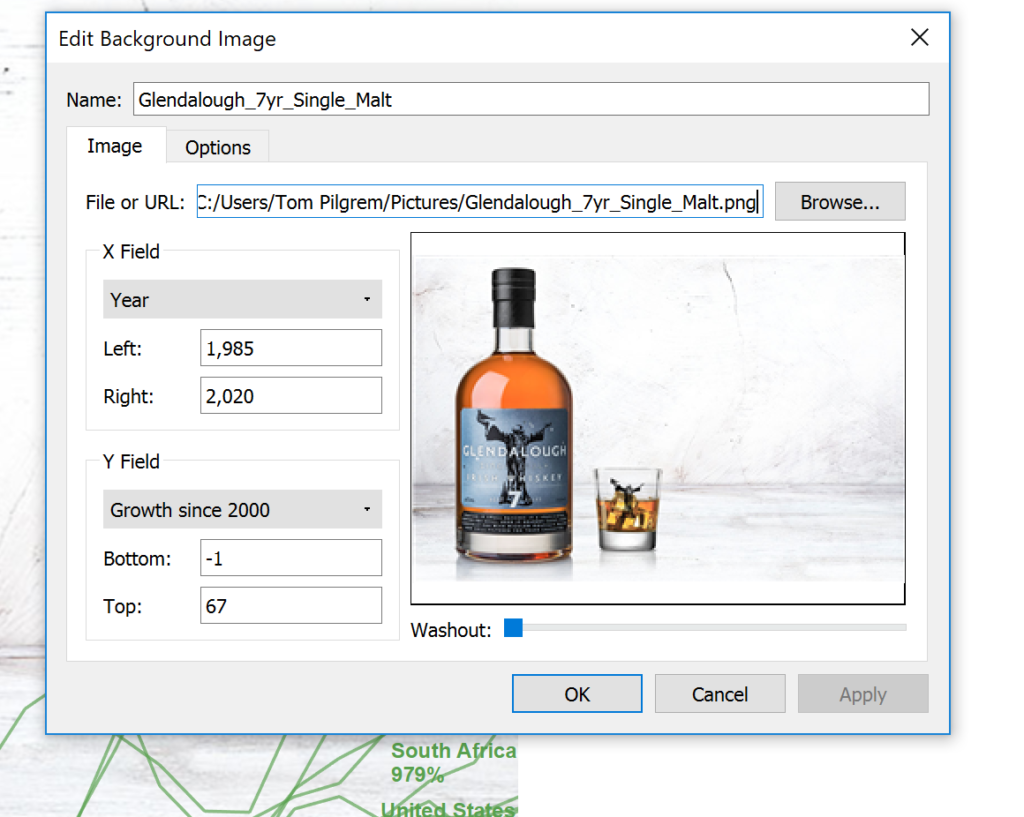1024x817 pixels.
Task: Cancel the Edit Background Image dialog
Action: pyautogui.click(x=719, y=693)
